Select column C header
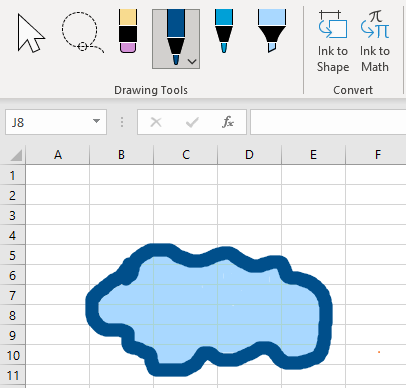The width and height of the screenshot is (406, 388). click(x=186, y=155)
